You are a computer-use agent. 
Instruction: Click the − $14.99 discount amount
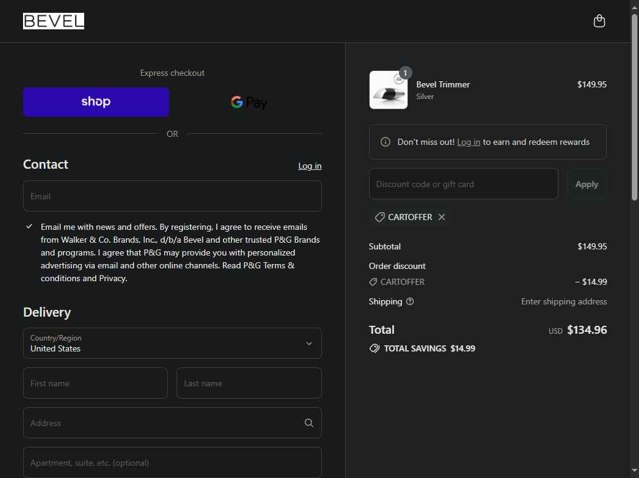point(591,282)
